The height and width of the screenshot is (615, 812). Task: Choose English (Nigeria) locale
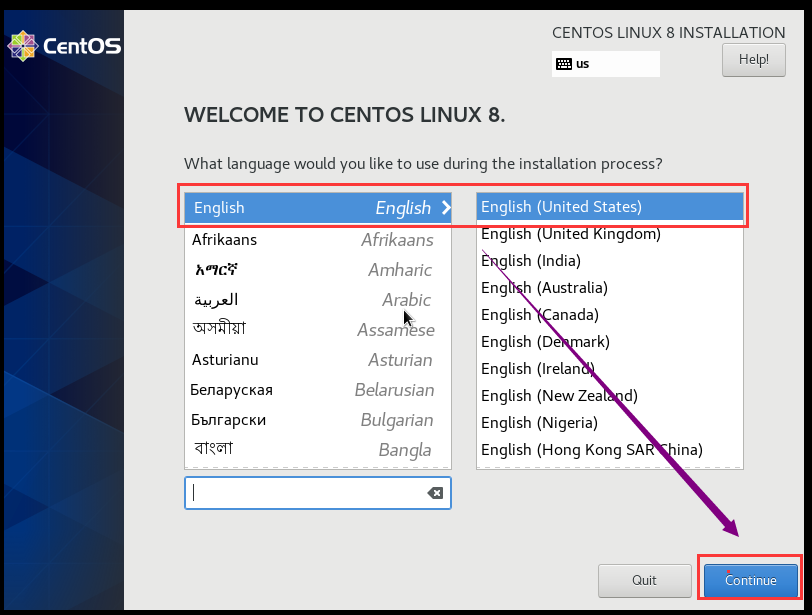(610, 422)
